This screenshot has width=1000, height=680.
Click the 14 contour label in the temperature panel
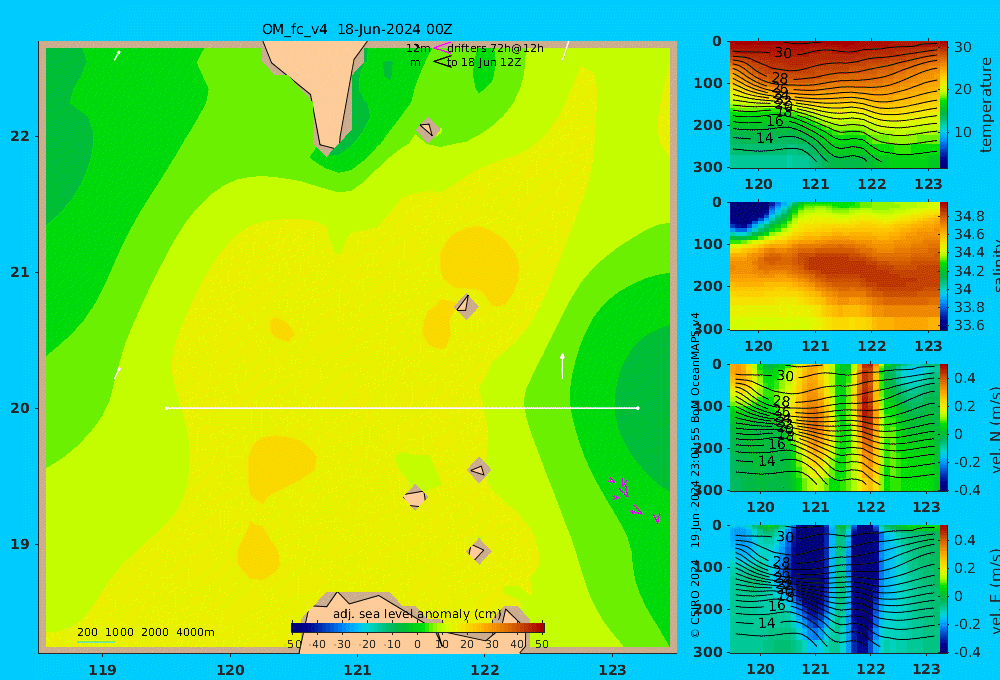pos(765,138)
